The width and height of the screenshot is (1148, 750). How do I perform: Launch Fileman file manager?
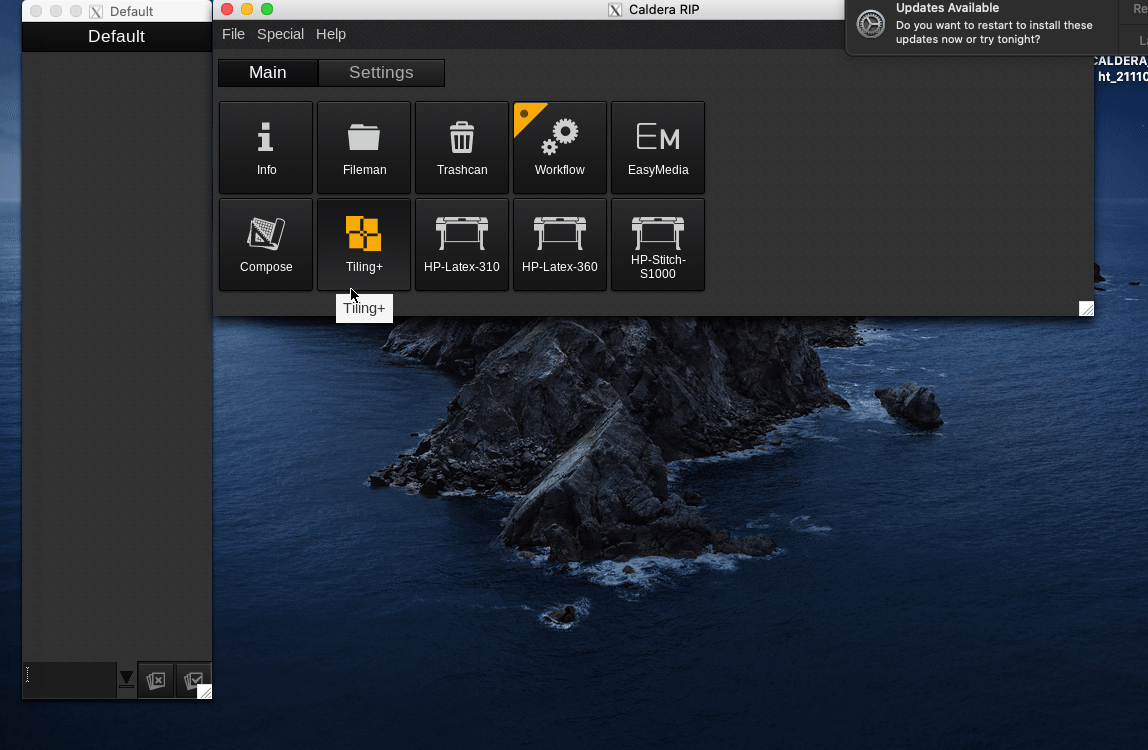pyautogui.click(x=363, y=147)
